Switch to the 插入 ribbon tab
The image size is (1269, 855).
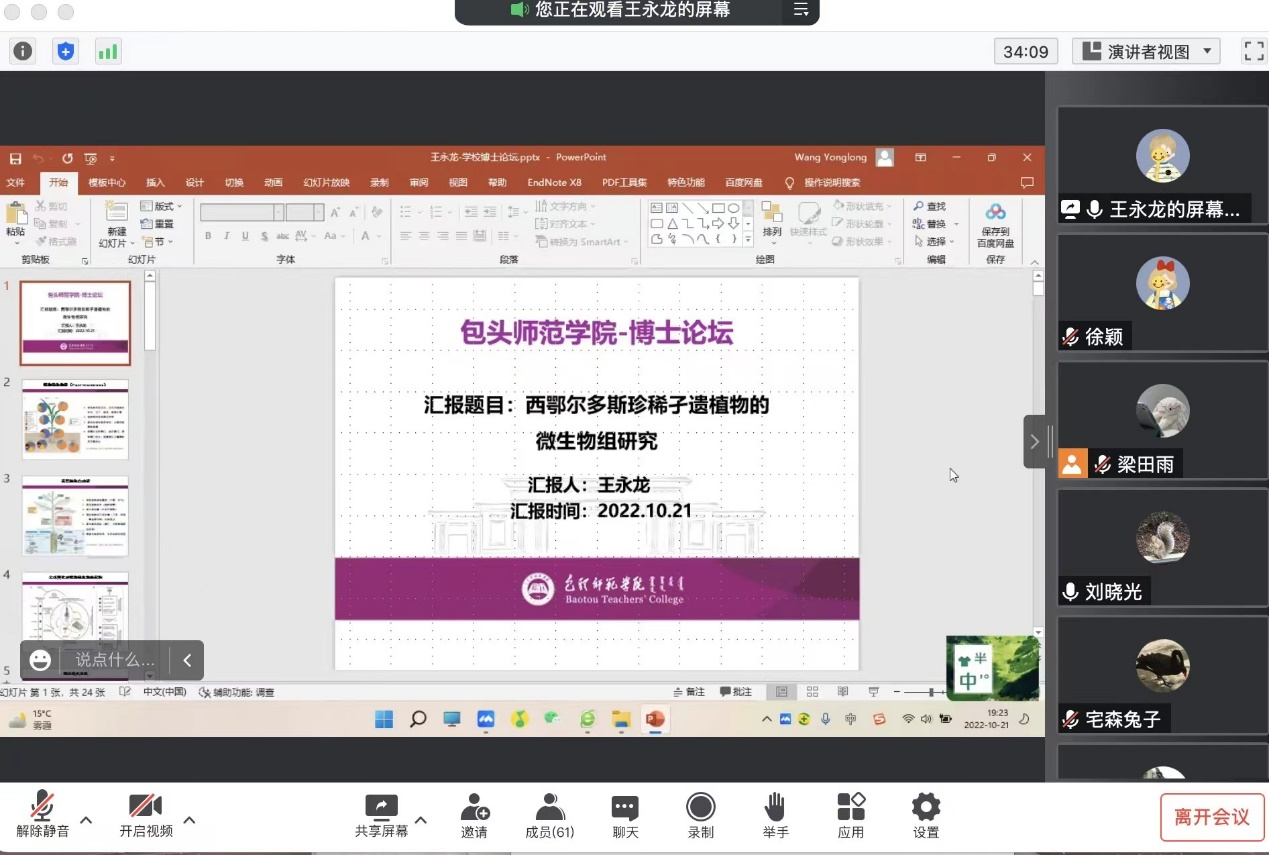[x=155, y=183]
